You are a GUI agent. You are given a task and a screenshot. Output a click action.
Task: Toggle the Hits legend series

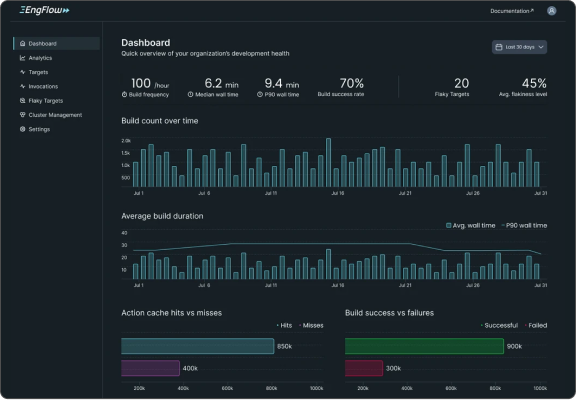coord(284,325)
